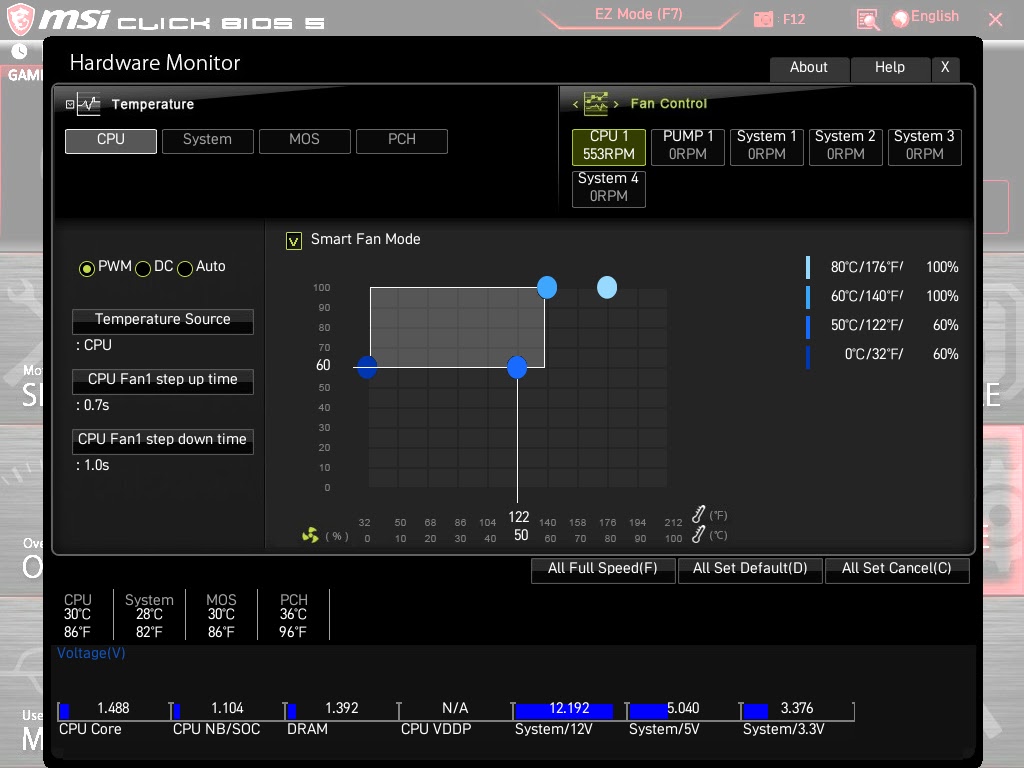Click the right chevron beside Fan Control
Screen dimensions: 1024x768
click(x=615, y=104)
